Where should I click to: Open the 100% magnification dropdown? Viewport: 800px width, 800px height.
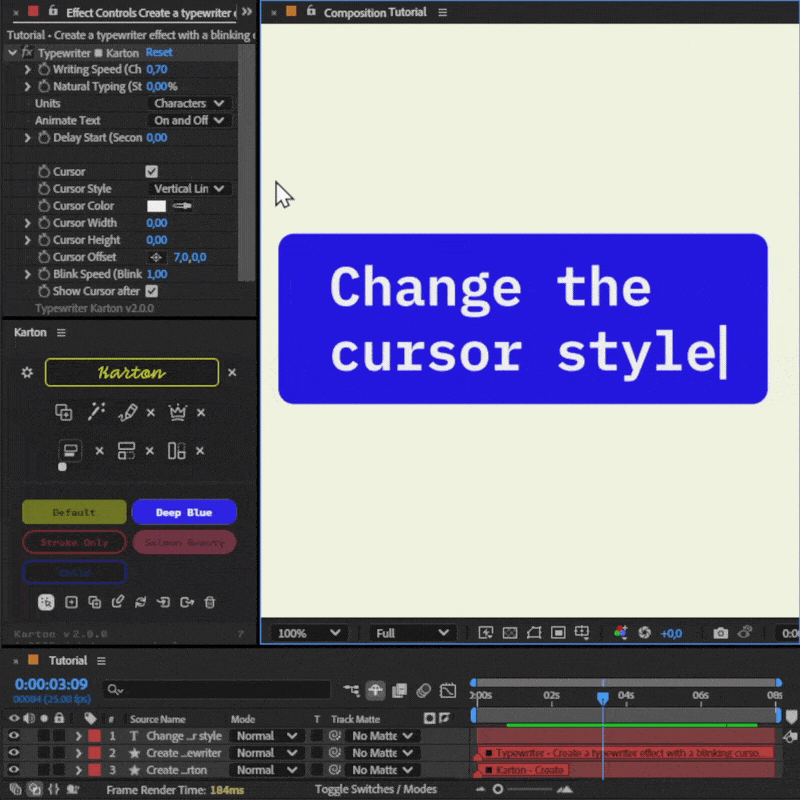coord(307,632)
